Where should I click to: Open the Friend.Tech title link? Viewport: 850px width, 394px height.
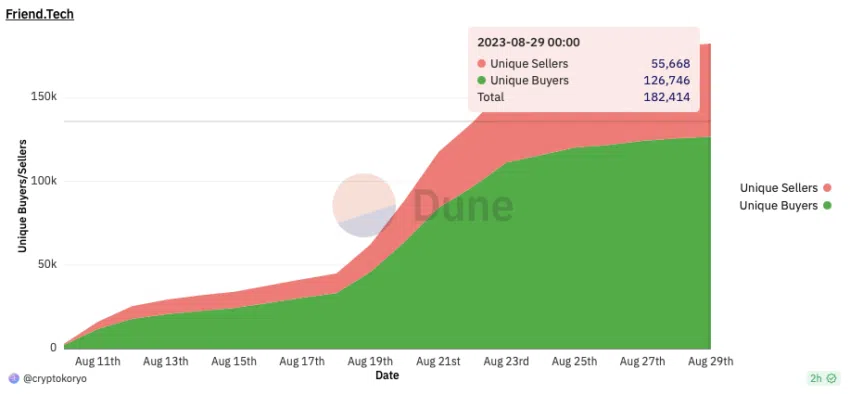39,14
